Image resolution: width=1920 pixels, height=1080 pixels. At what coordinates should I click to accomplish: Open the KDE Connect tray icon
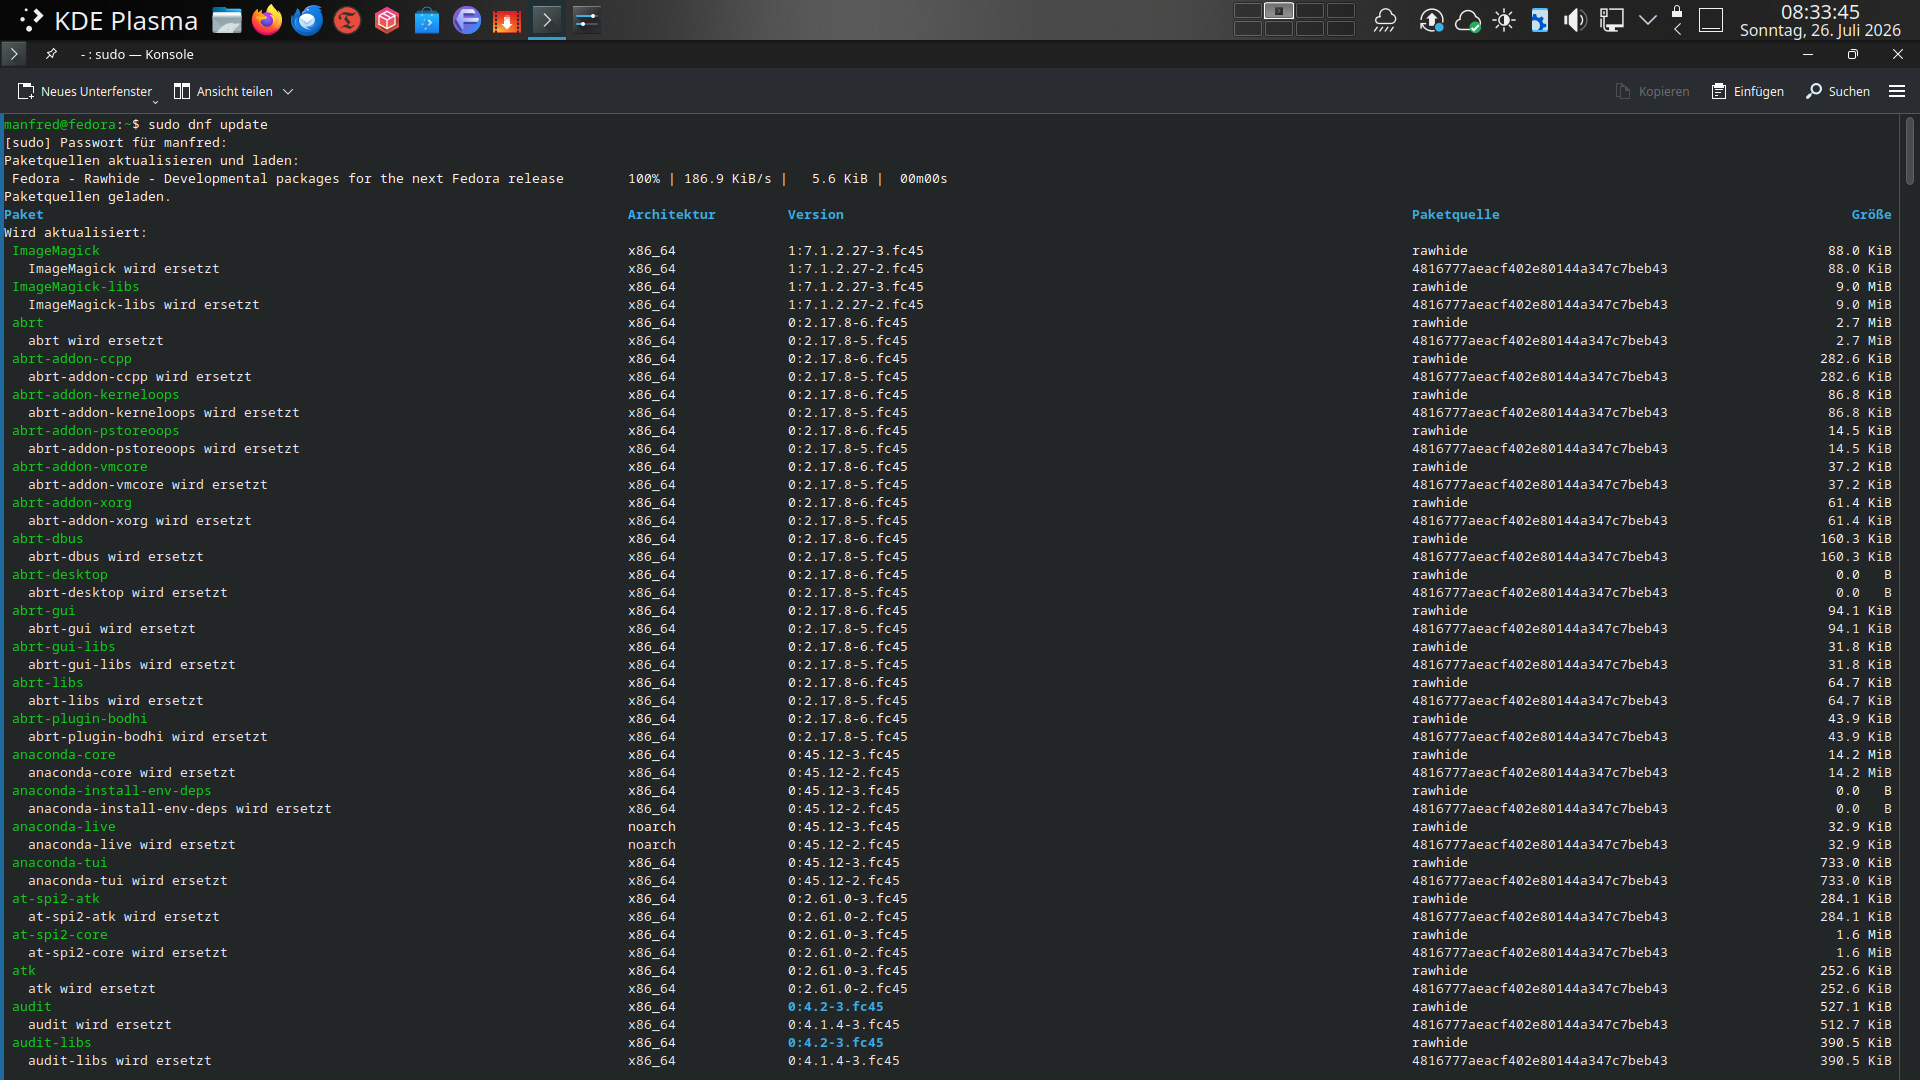(1539, 20)
